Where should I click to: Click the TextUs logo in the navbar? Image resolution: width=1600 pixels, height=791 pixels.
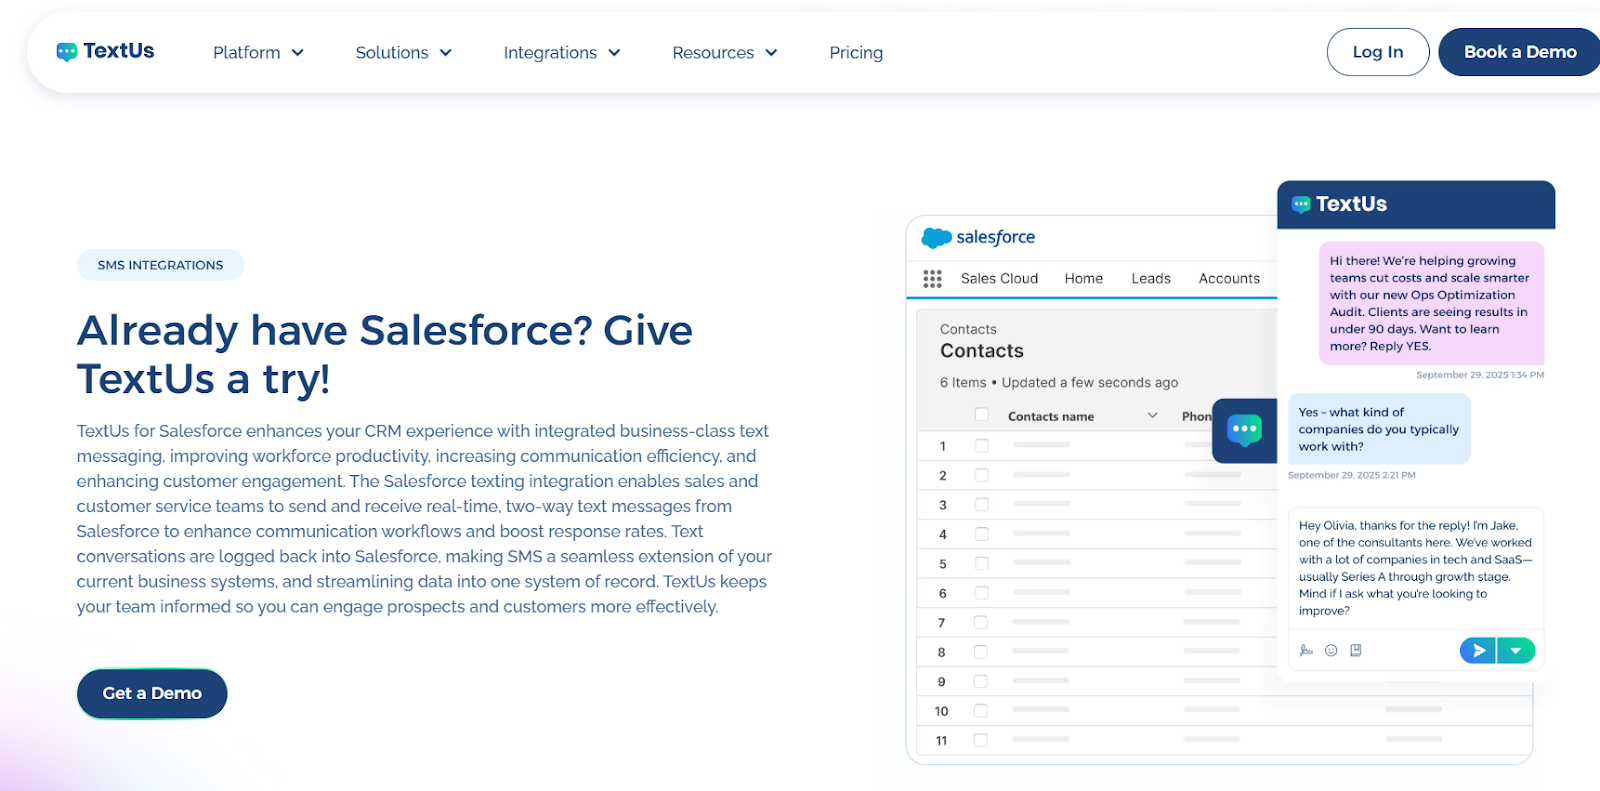[105, 51]
